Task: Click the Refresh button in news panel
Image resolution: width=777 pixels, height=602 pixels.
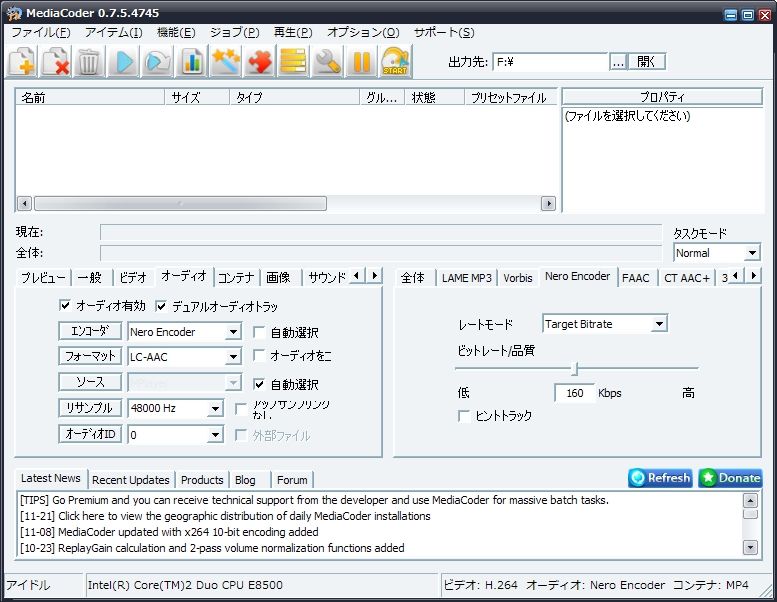Action: click(x=660, y=478)
